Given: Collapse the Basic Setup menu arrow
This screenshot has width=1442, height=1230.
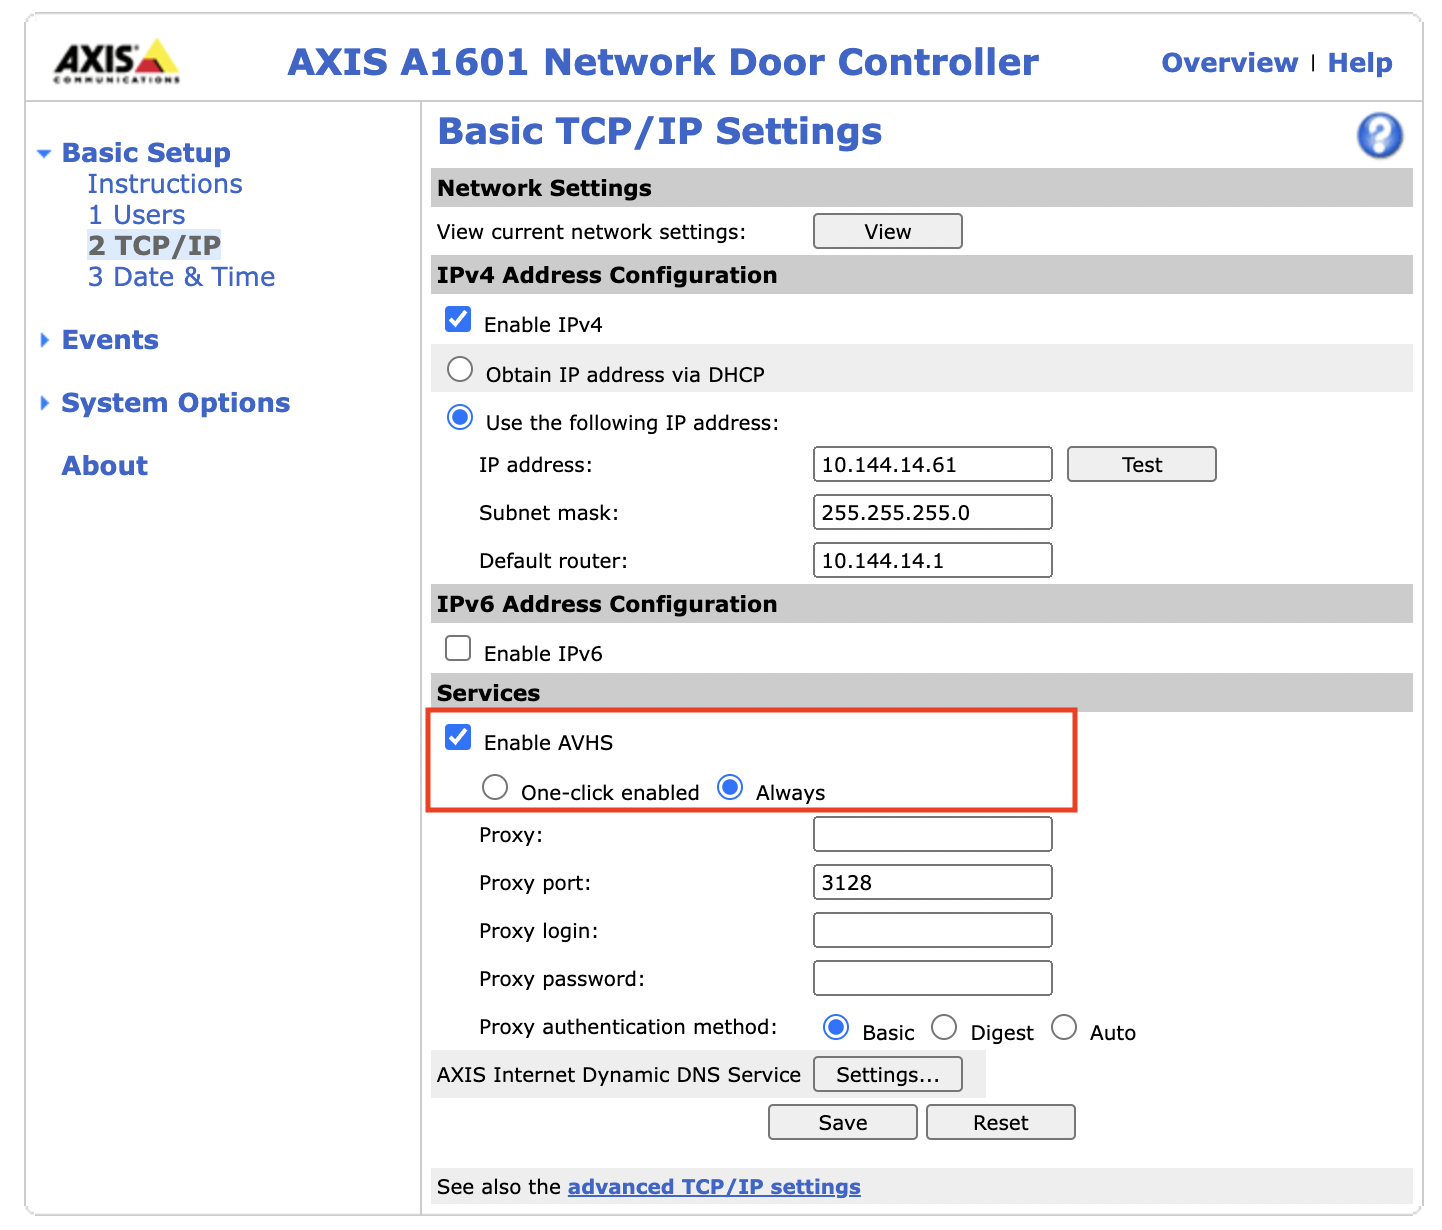Looking at the screenshot, I should coord(44,154).
